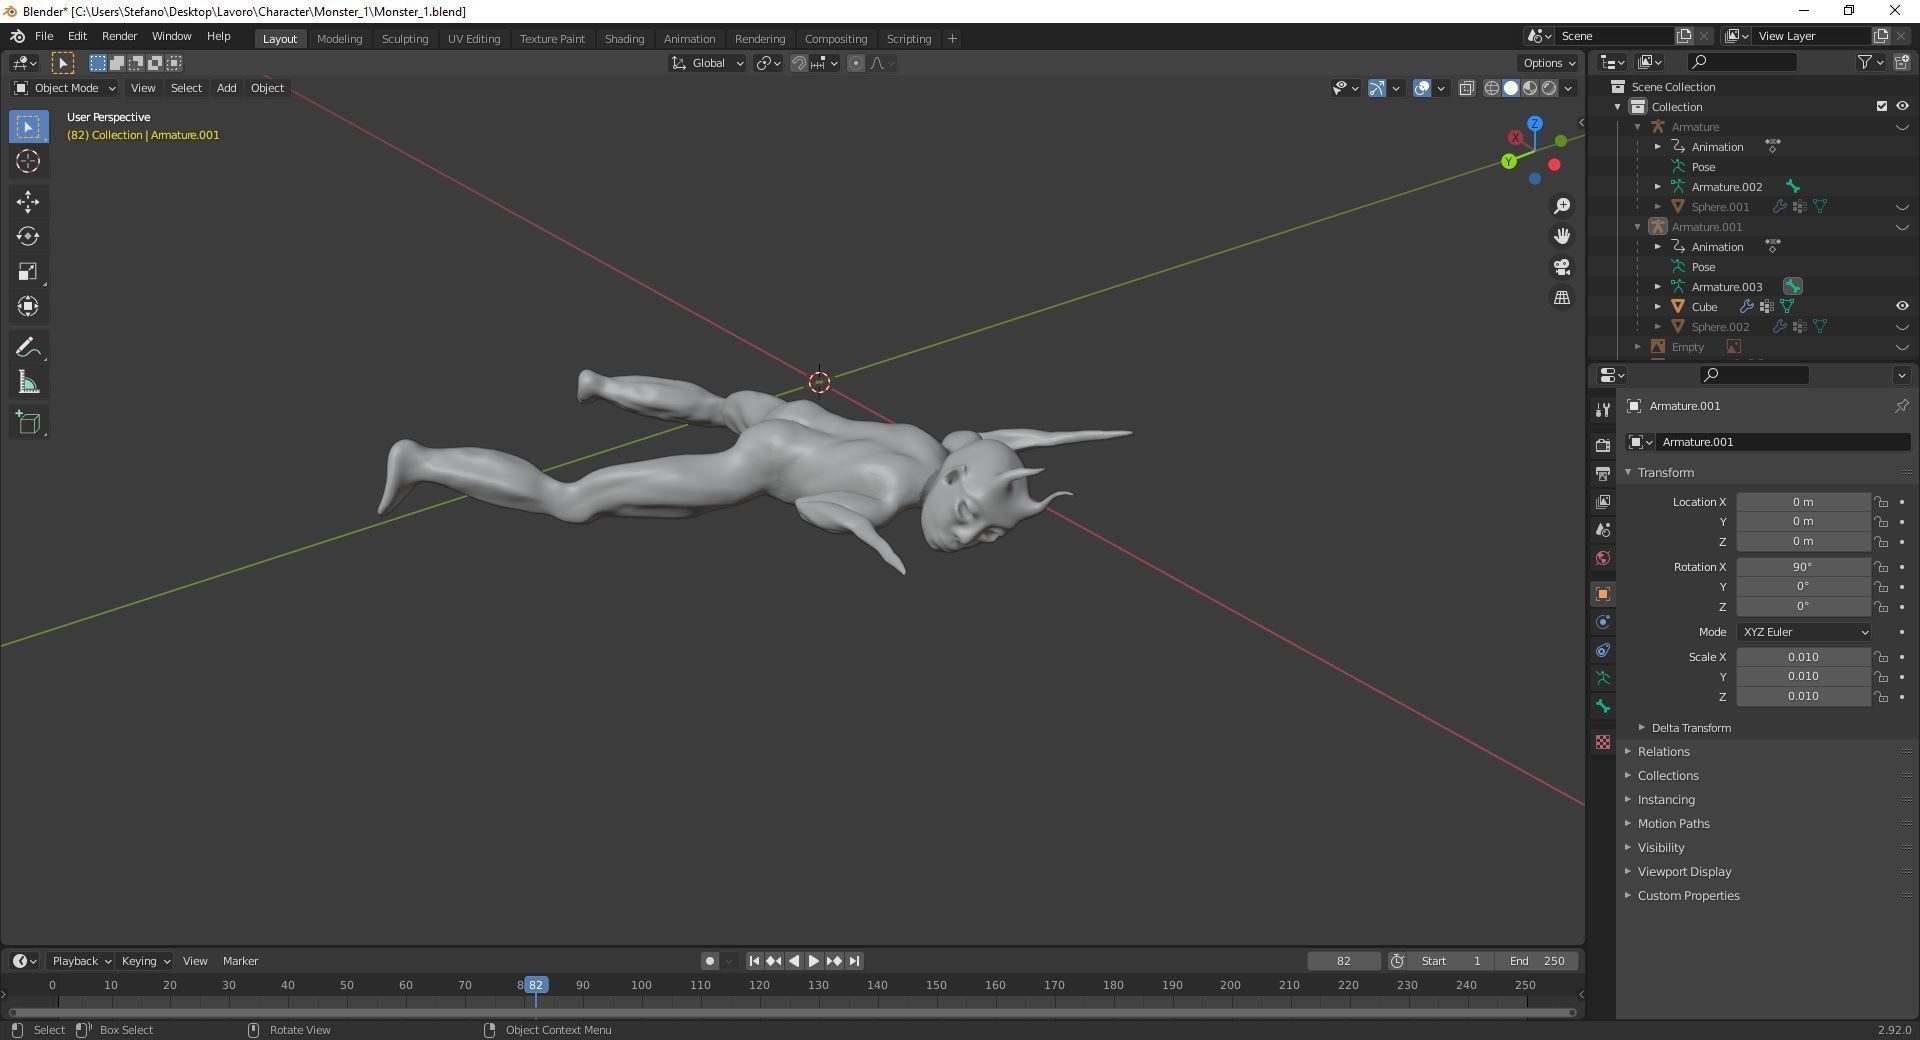Toggle lock on Location X
The image size is (1920, 1040).
click(1881, 502)
